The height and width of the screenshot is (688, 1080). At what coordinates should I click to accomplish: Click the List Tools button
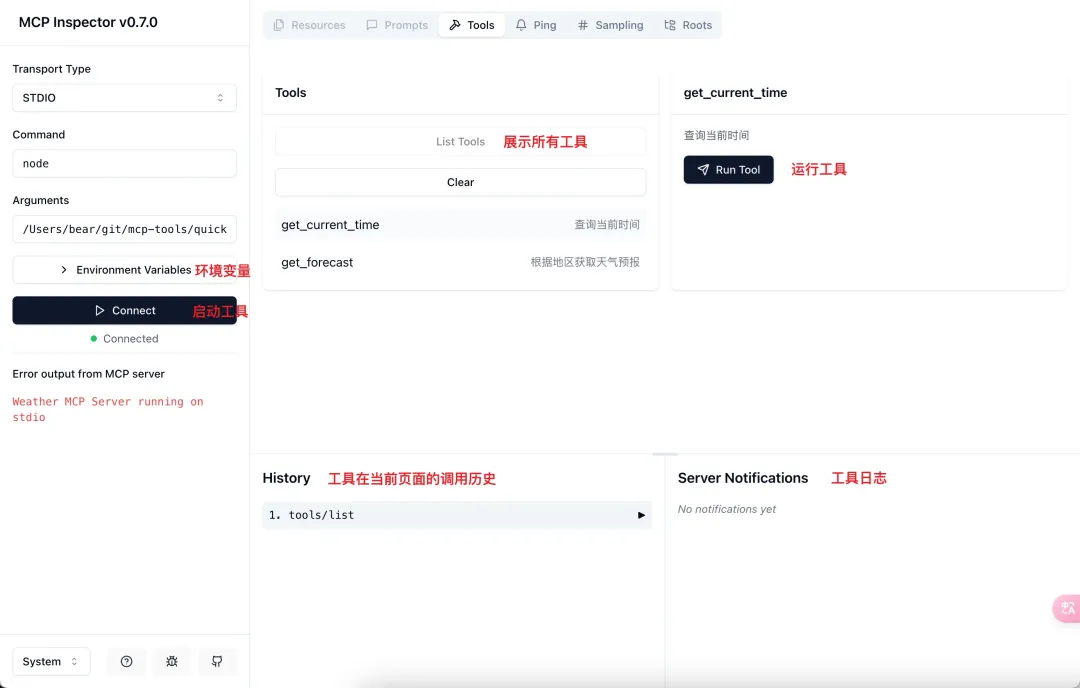coord(460,142)
